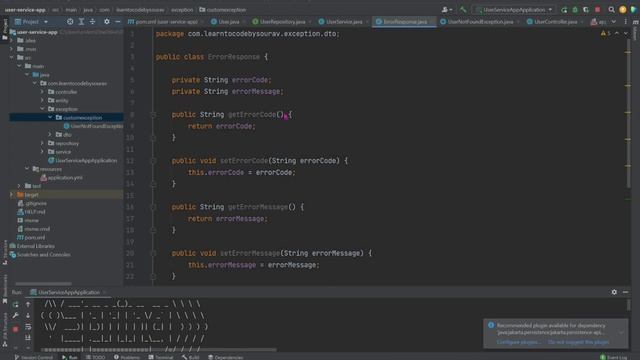Switch to User.java editor tab
The image size is (640, 360).
tap(228, 21)
